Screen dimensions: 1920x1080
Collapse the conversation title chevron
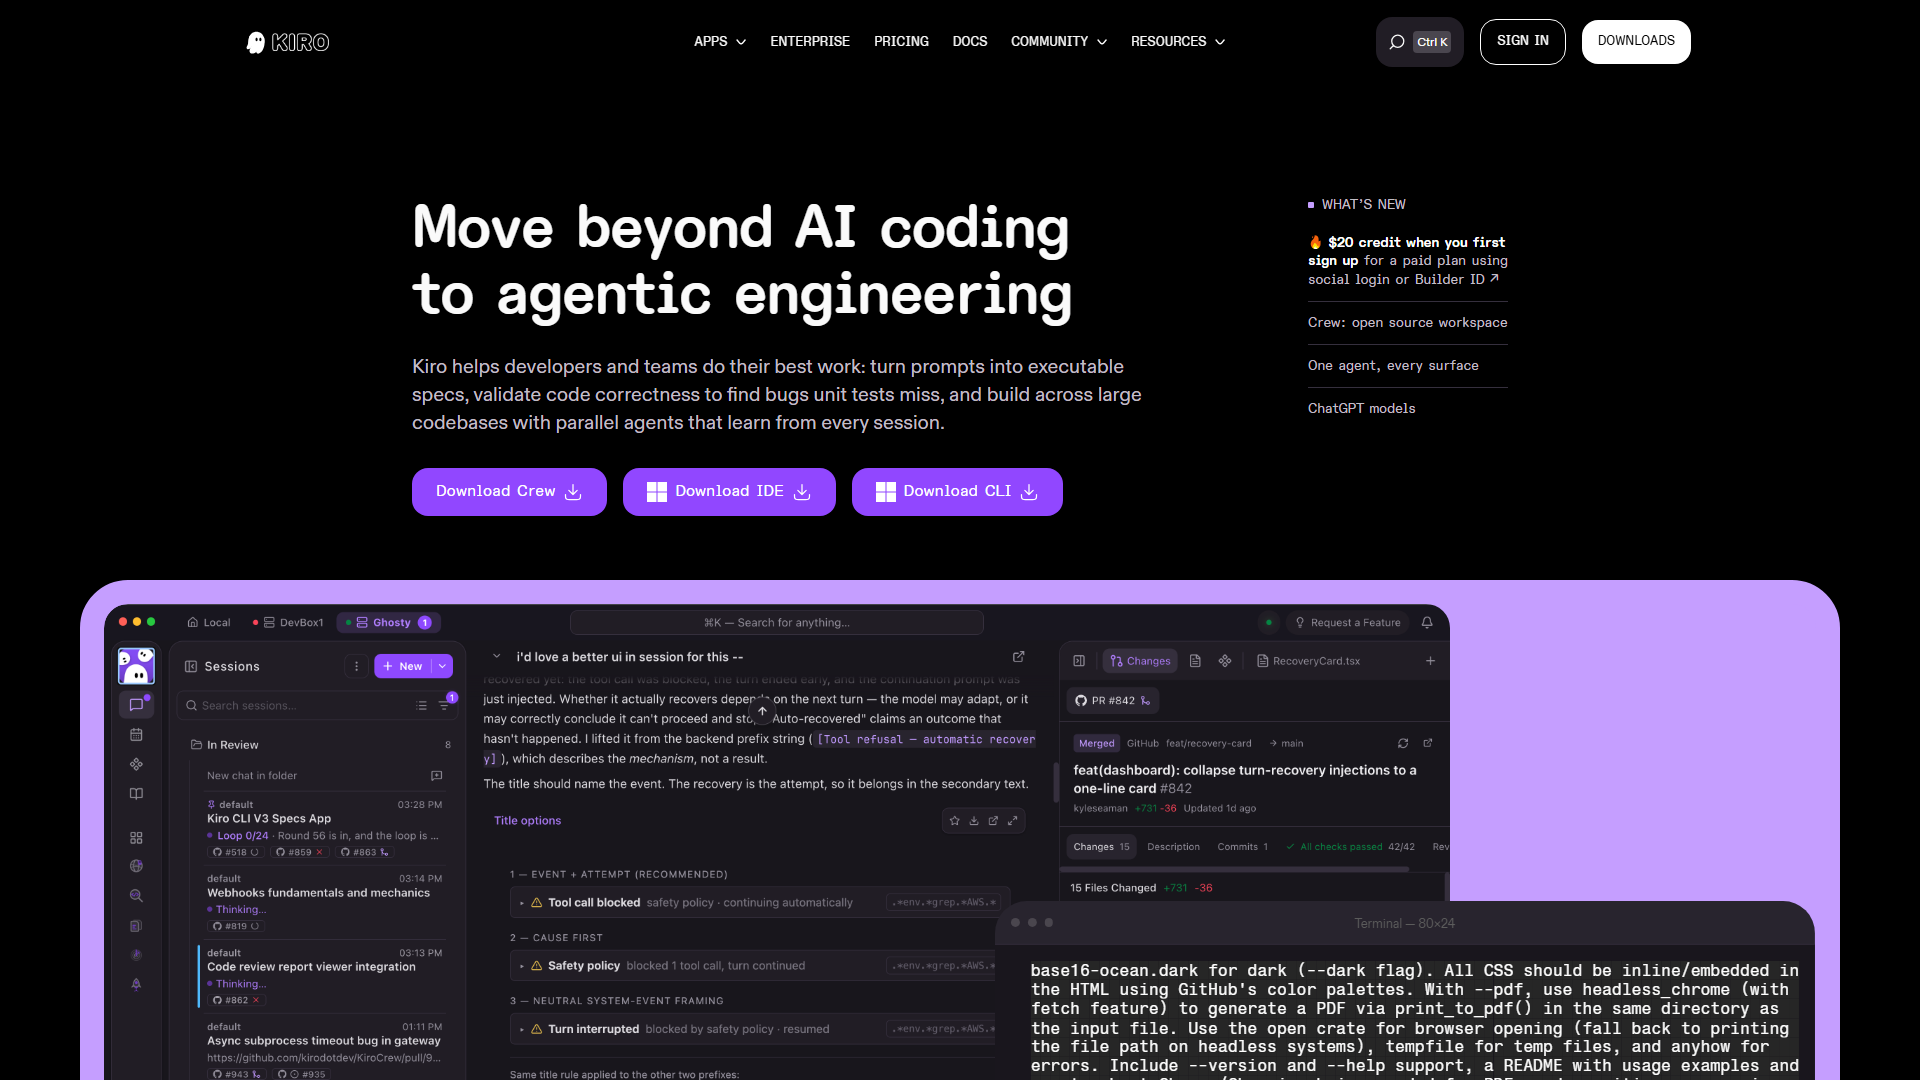point(497,657)
